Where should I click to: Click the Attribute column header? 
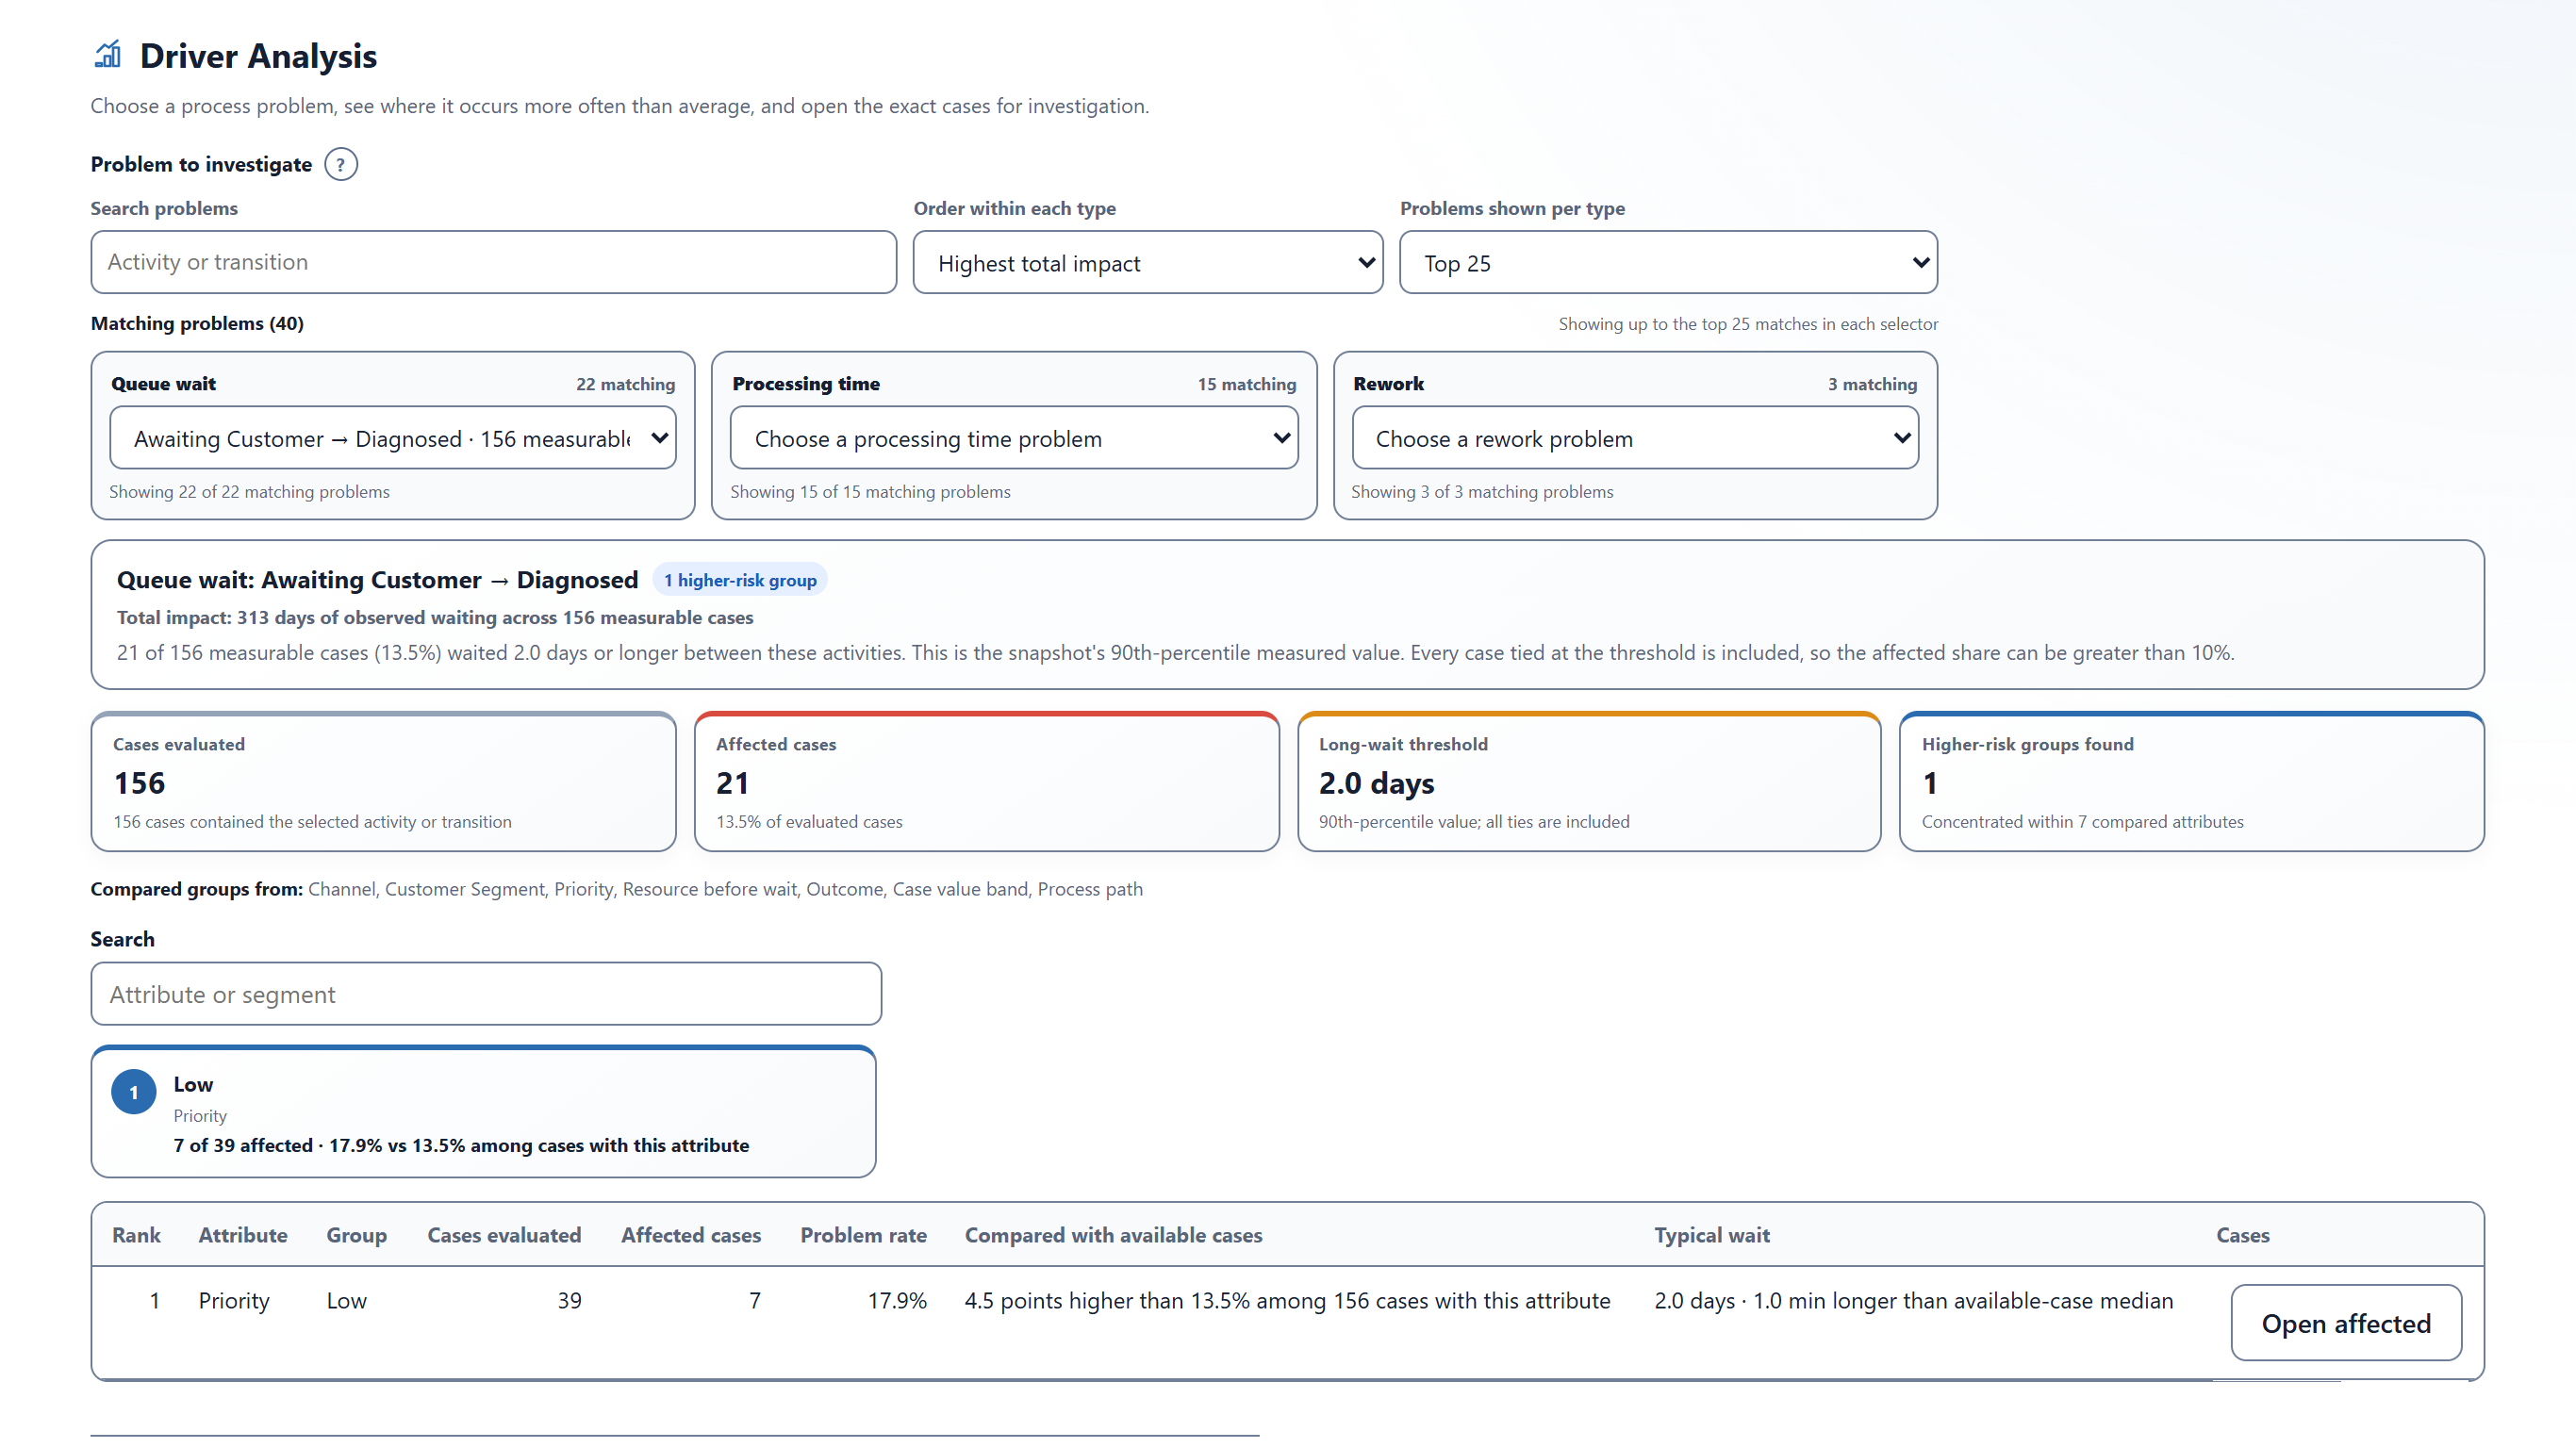pos(243,1235)
